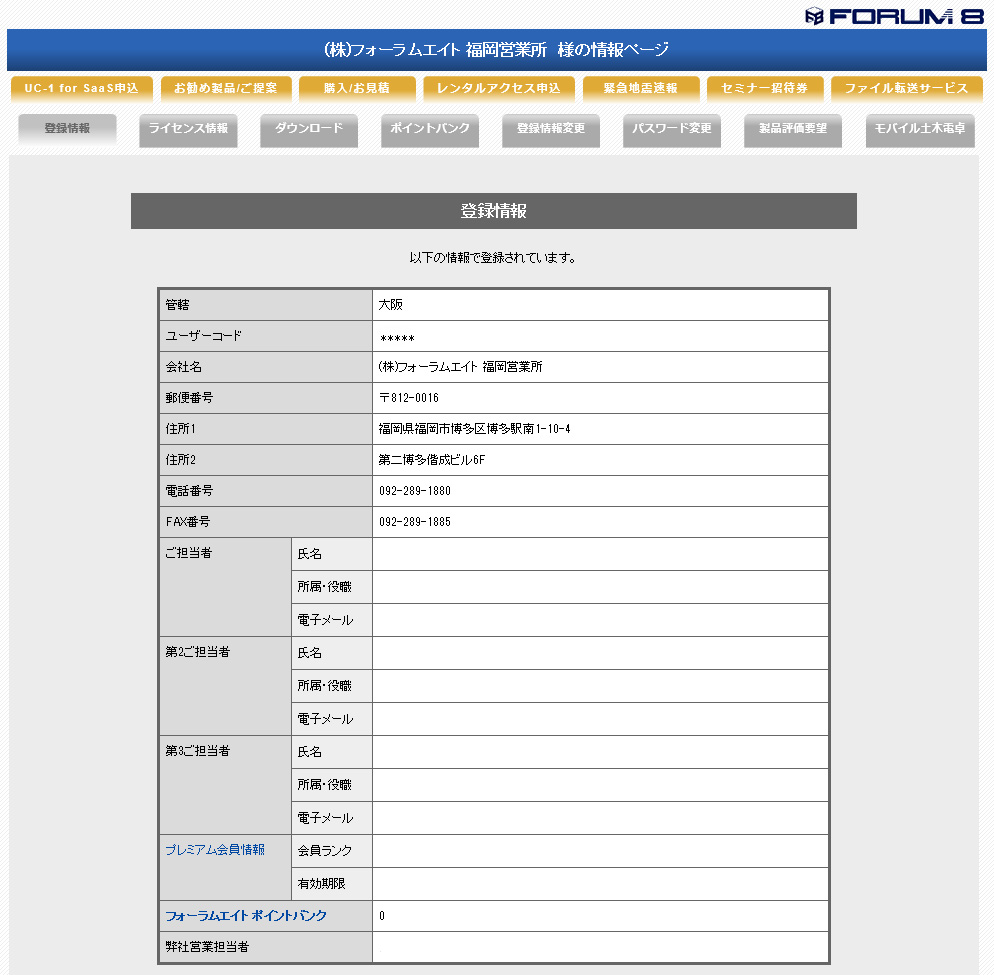Open UC-1 for SaaS申込 page
This screenshot has width=994, height=975.
82,89
